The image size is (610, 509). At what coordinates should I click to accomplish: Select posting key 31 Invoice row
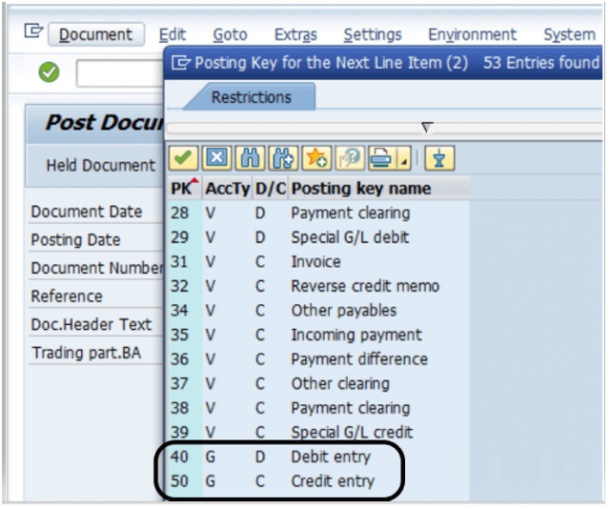click(315, 262)
